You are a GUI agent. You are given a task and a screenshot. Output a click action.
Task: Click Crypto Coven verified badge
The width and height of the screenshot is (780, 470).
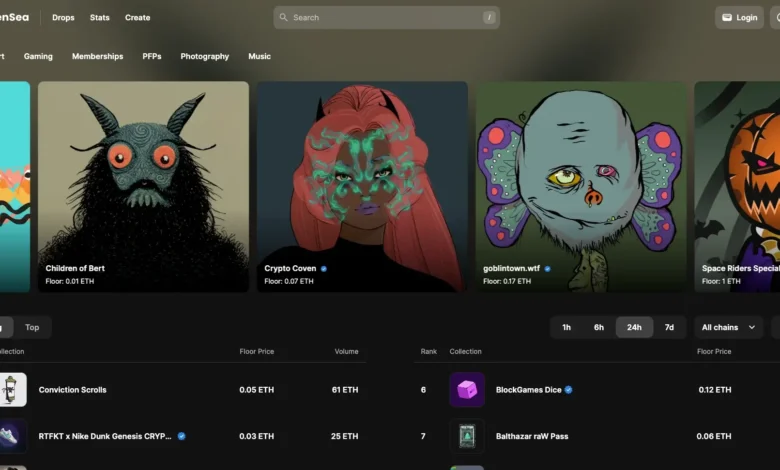(324, 269)
